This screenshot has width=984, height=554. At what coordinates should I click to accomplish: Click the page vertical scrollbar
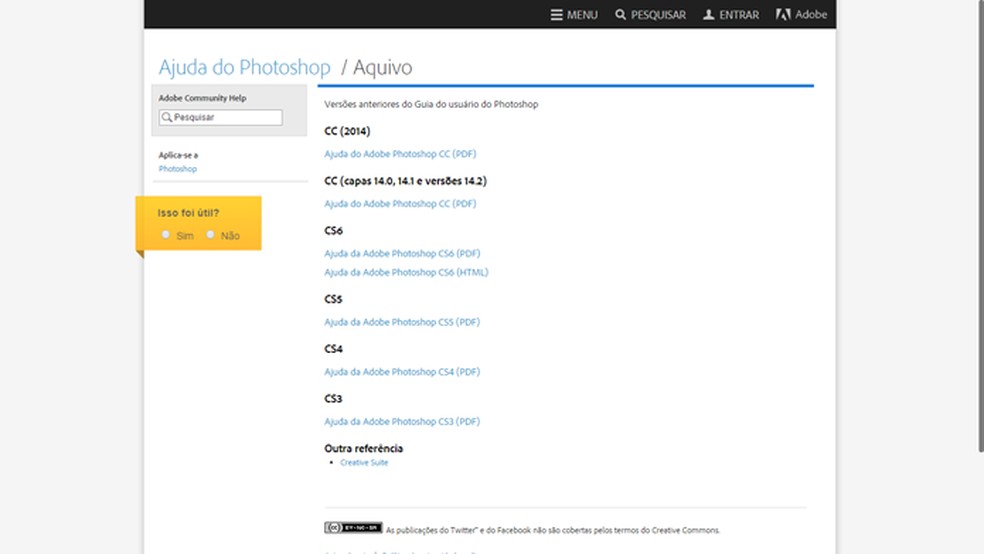click(981, 226)
